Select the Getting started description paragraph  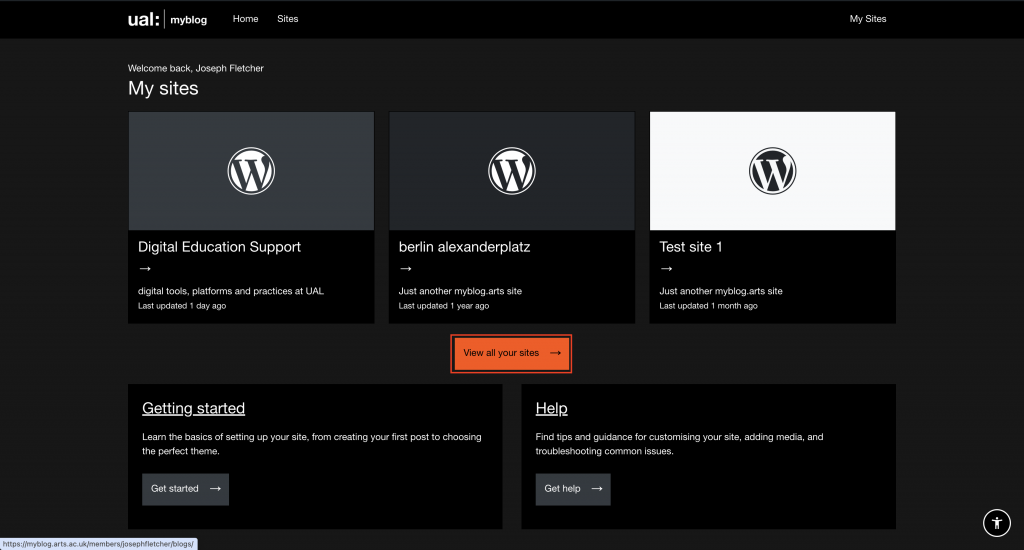pyautogui.click(x=312, y=444)
